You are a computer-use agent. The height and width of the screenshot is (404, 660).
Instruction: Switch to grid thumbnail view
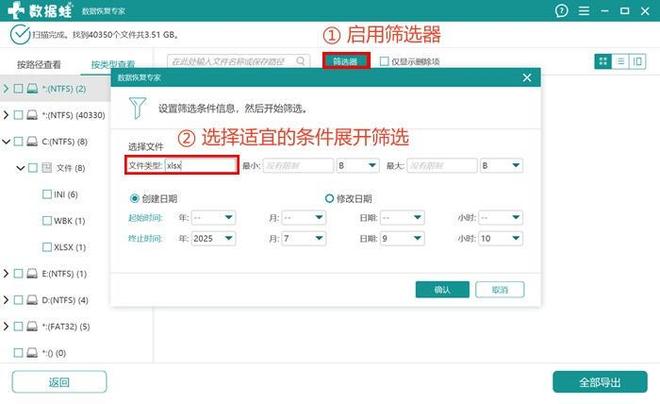603,61
